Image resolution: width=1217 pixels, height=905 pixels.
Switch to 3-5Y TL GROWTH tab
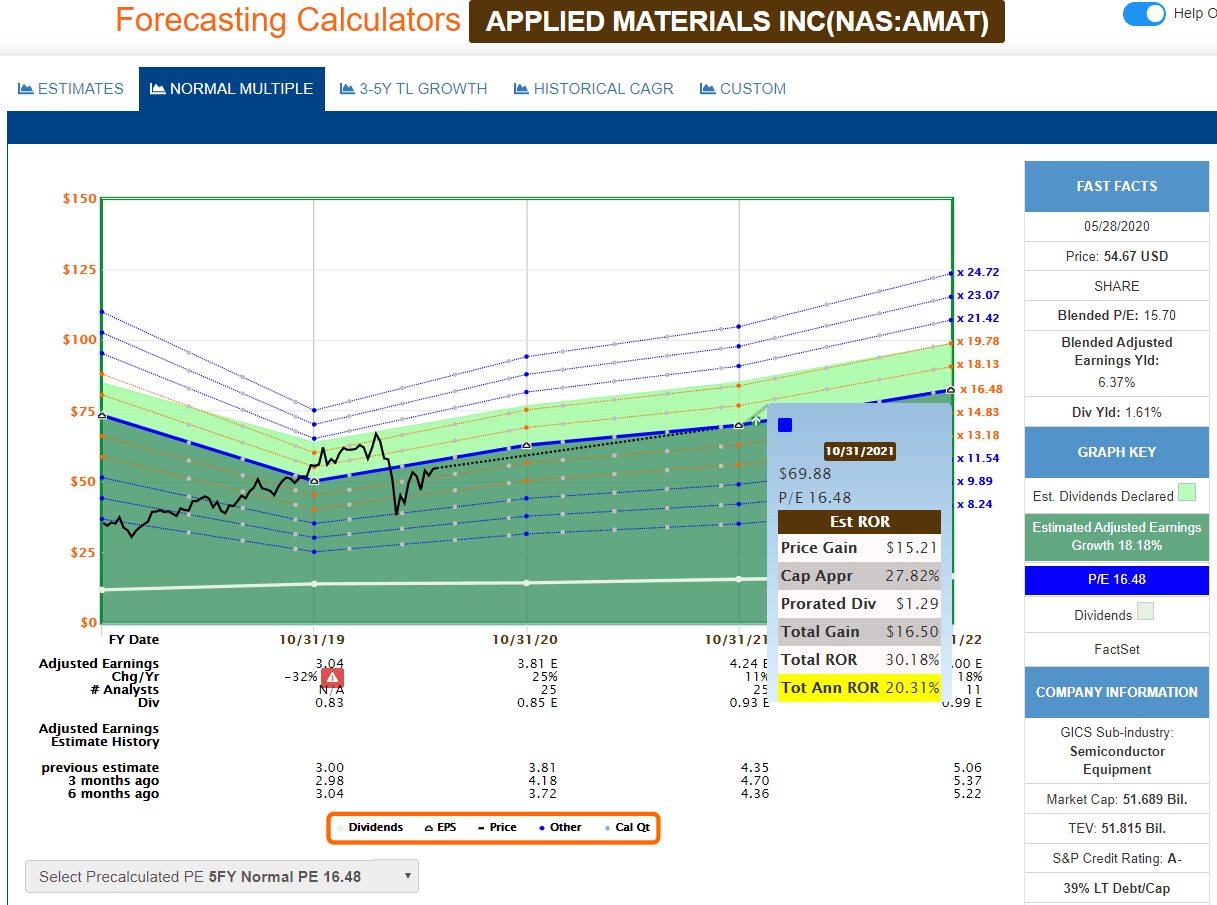point(414,89)
